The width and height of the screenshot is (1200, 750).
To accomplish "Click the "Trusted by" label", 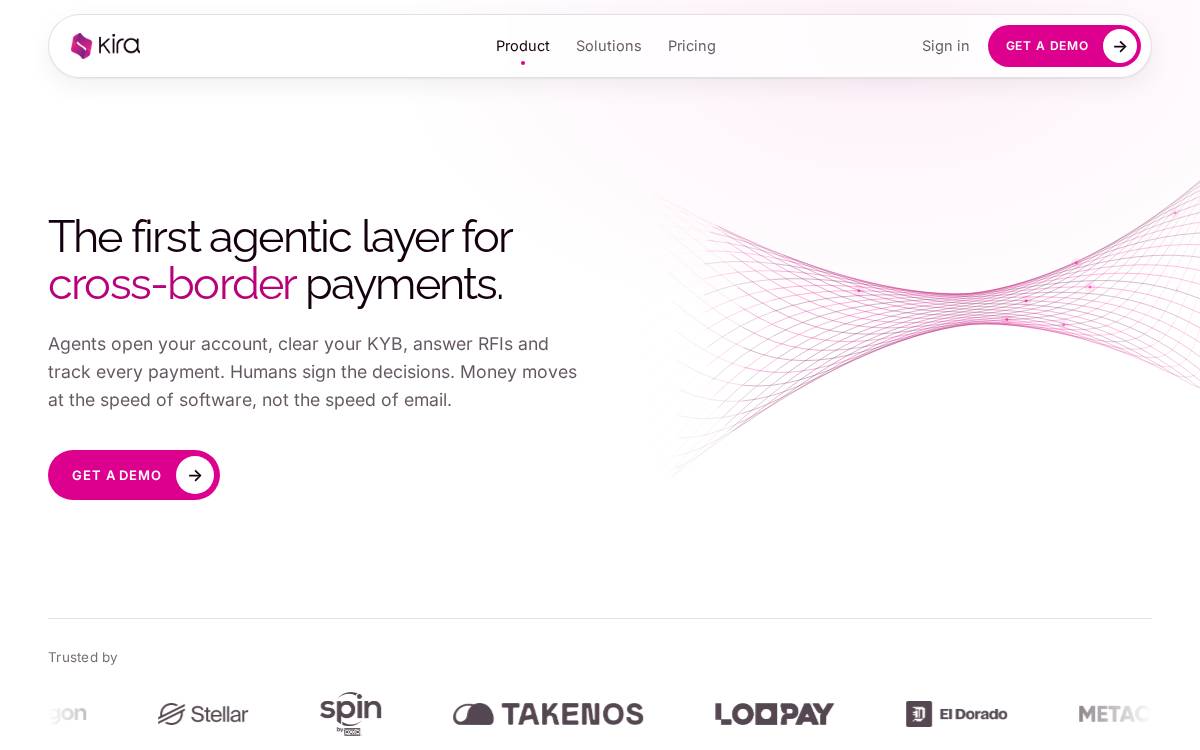I will click(x=83, y=657).
